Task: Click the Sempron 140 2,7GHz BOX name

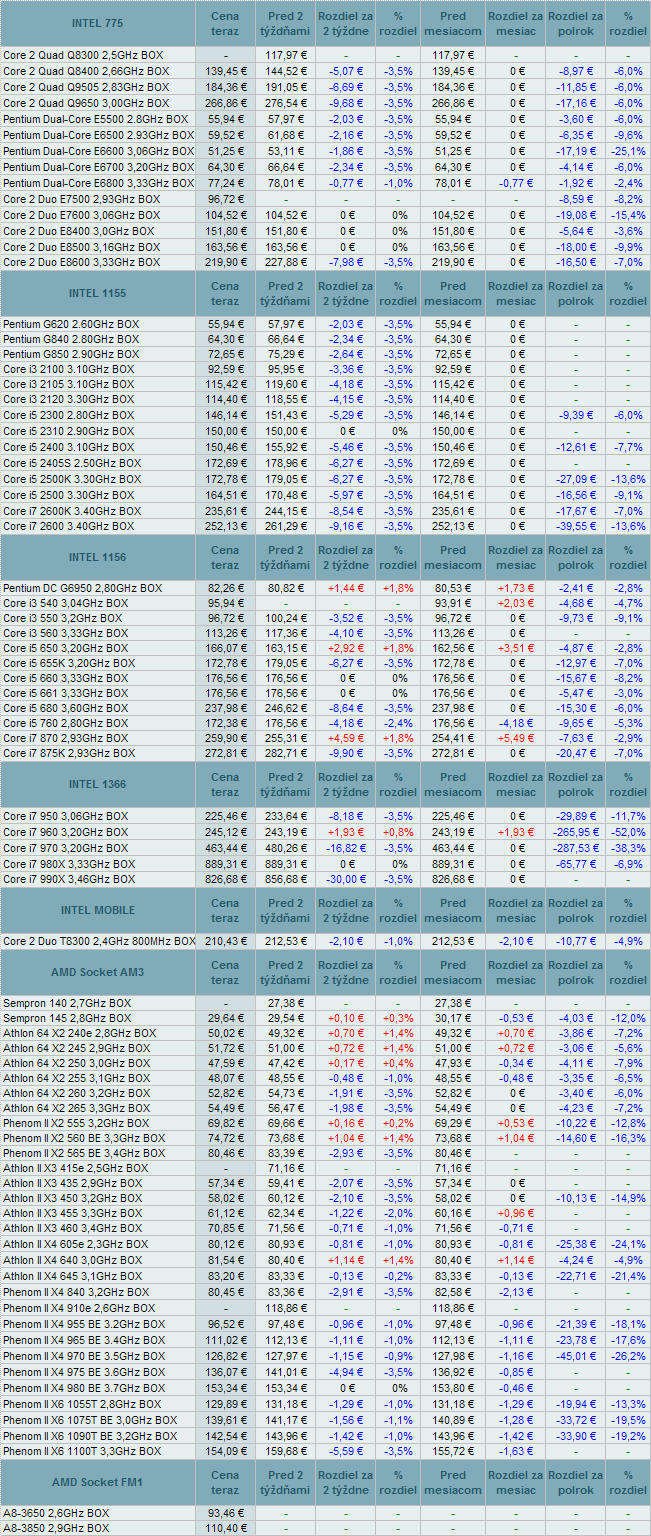Action: [x=67, y=1002]
